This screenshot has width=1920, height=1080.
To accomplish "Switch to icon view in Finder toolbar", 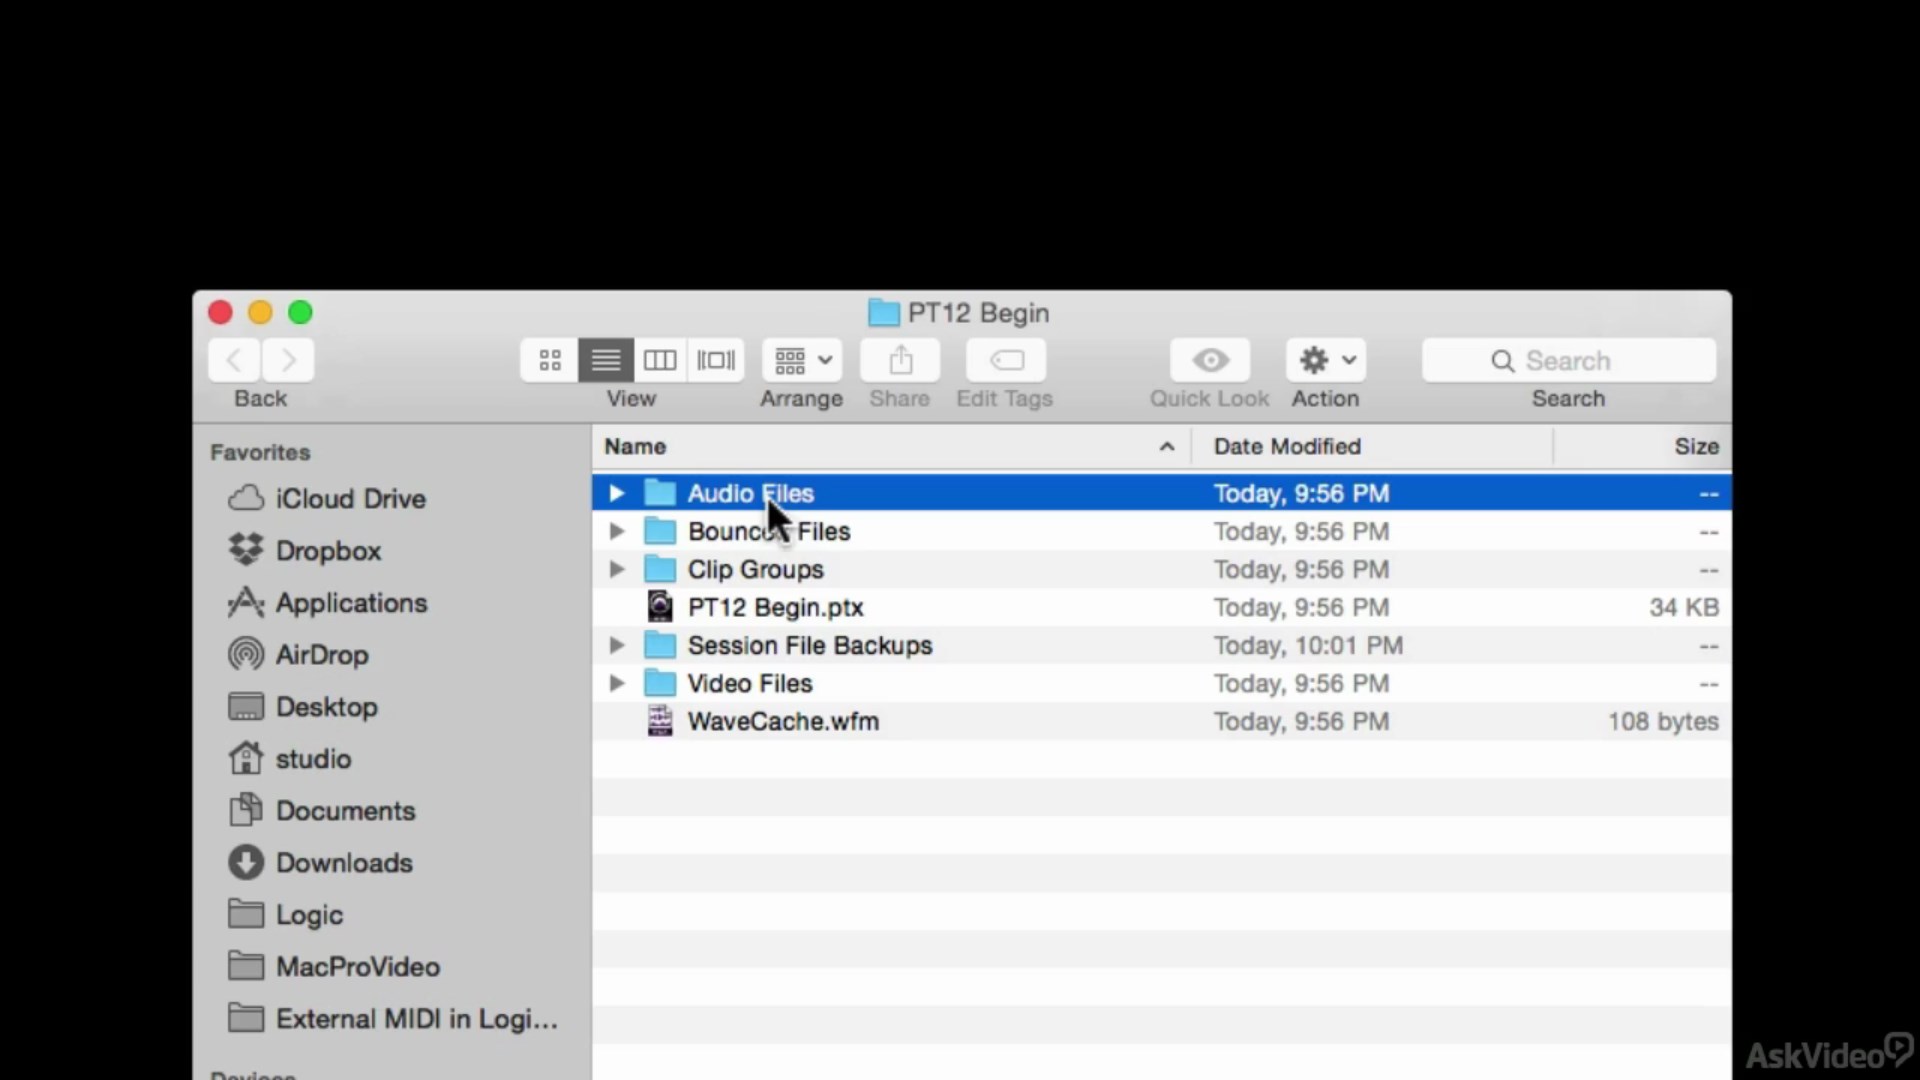I will [x=550, y=360].
